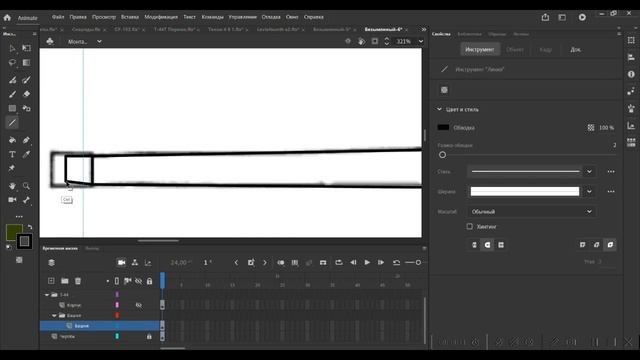Lock all layers via padlock header
This screenshot has height=360, width=640.
tap(149, 281)
